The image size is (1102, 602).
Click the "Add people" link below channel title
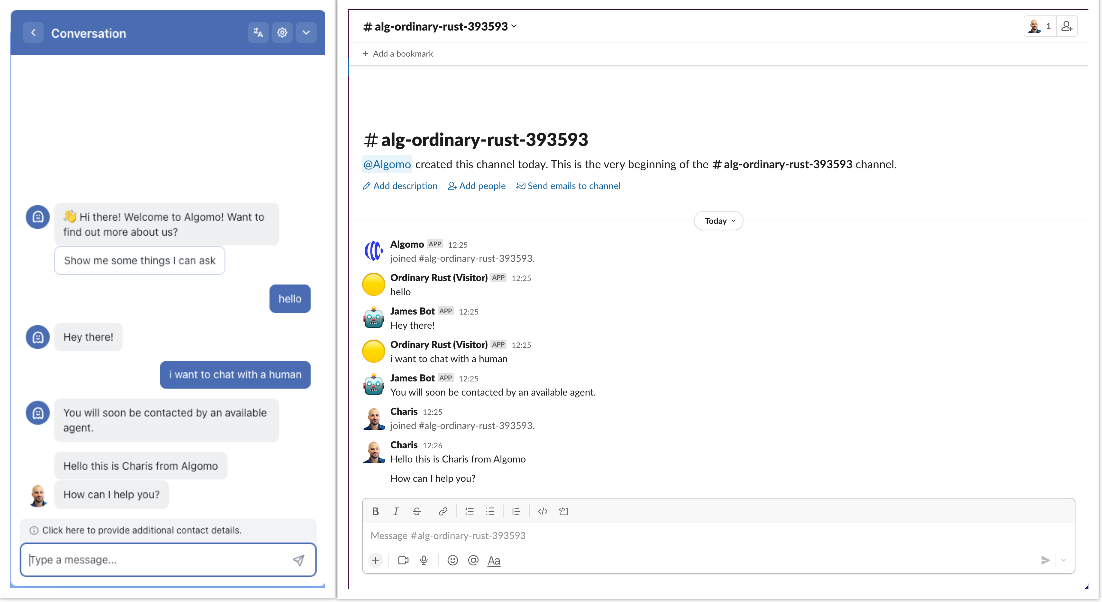pos(477,186)
